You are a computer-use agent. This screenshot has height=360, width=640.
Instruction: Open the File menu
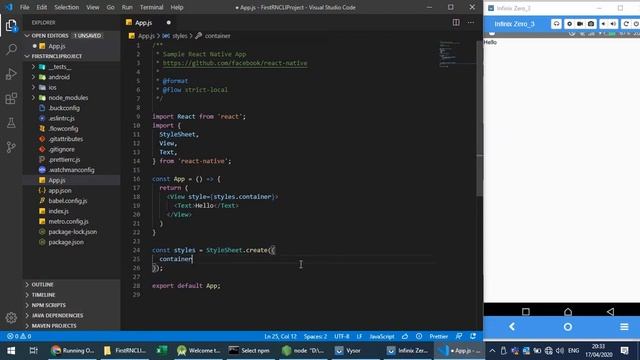coord(24,7)
